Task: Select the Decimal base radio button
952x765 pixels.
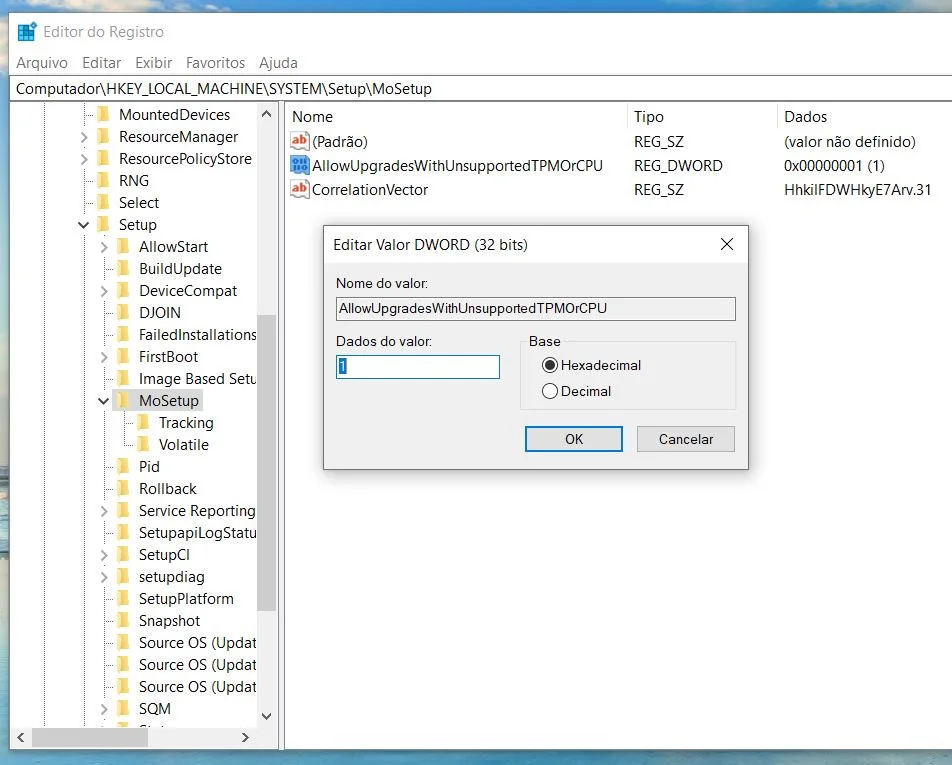Action: 549,391
